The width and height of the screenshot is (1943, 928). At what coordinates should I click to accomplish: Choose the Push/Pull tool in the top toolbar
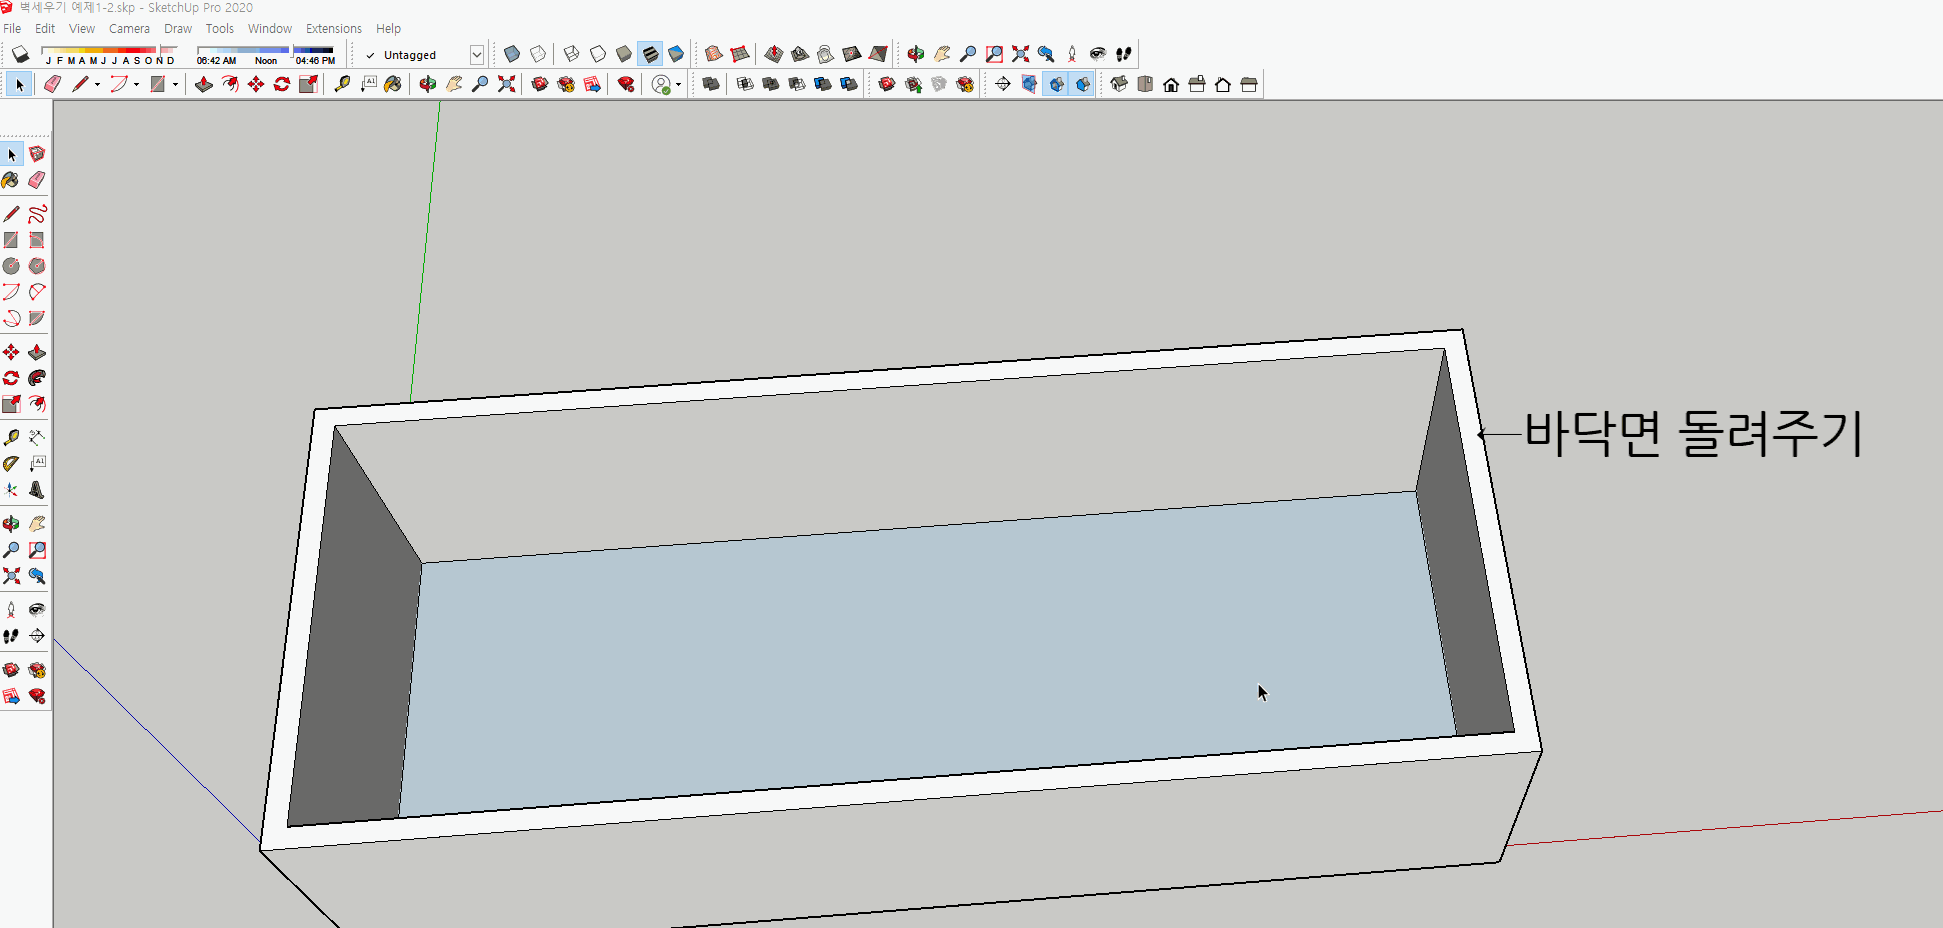click(204, 85)
